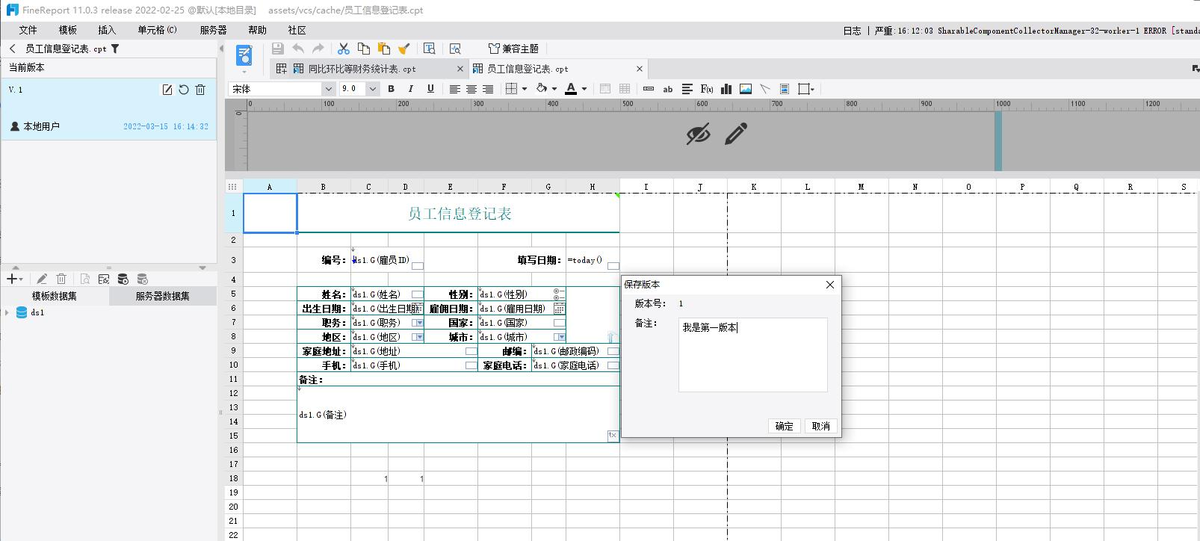
Task: Select cell A1 in the grid
Action: click(270, 213)
